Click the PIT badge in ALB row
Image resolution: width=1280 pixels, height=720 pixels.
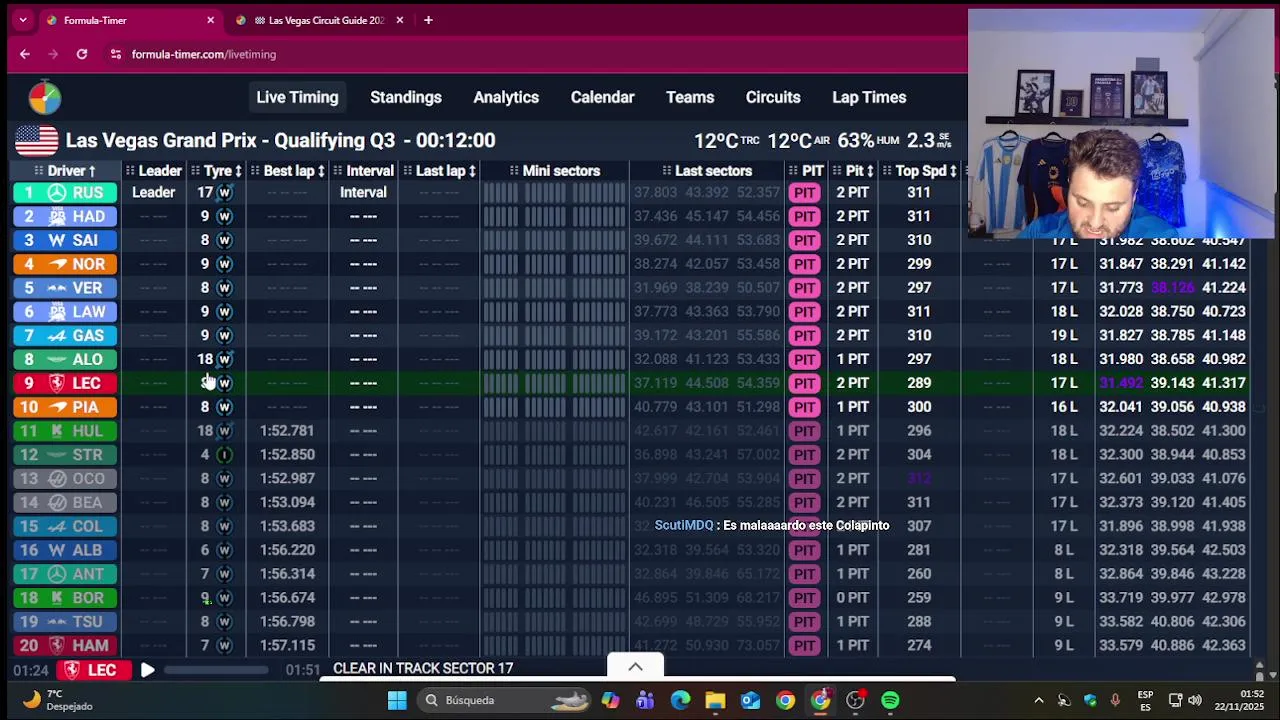tap(805, 550)
